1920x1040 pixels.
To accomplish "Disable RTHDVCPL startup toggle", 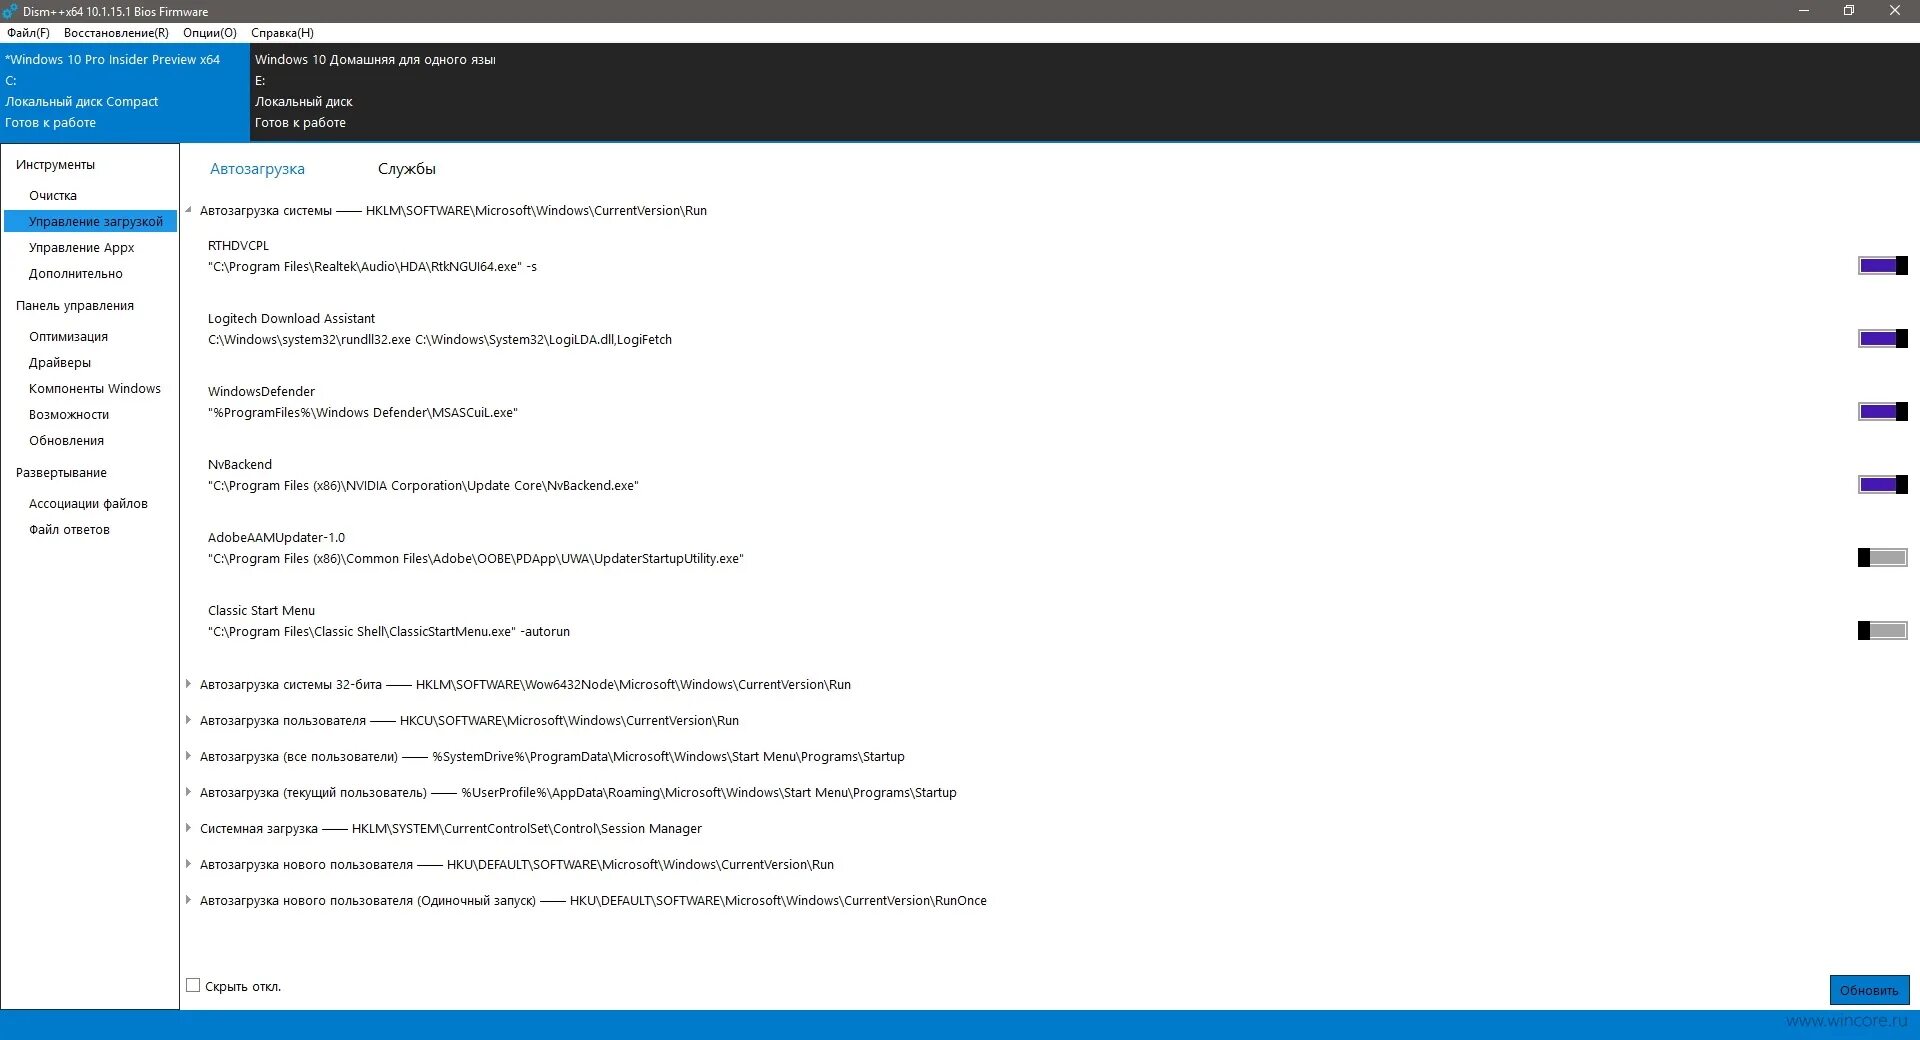I will pos(1883,266).
